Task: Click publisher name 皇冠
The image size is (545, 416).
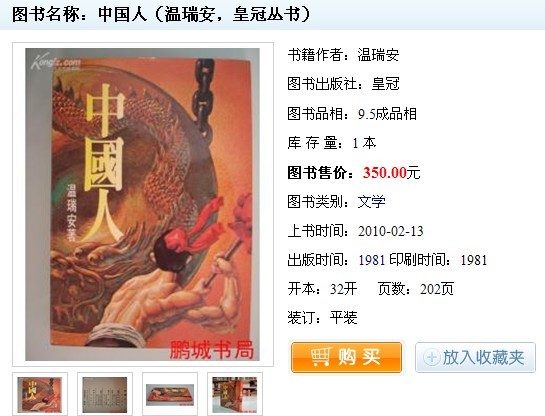Action: pyautogui.click(x=385, y=84)
